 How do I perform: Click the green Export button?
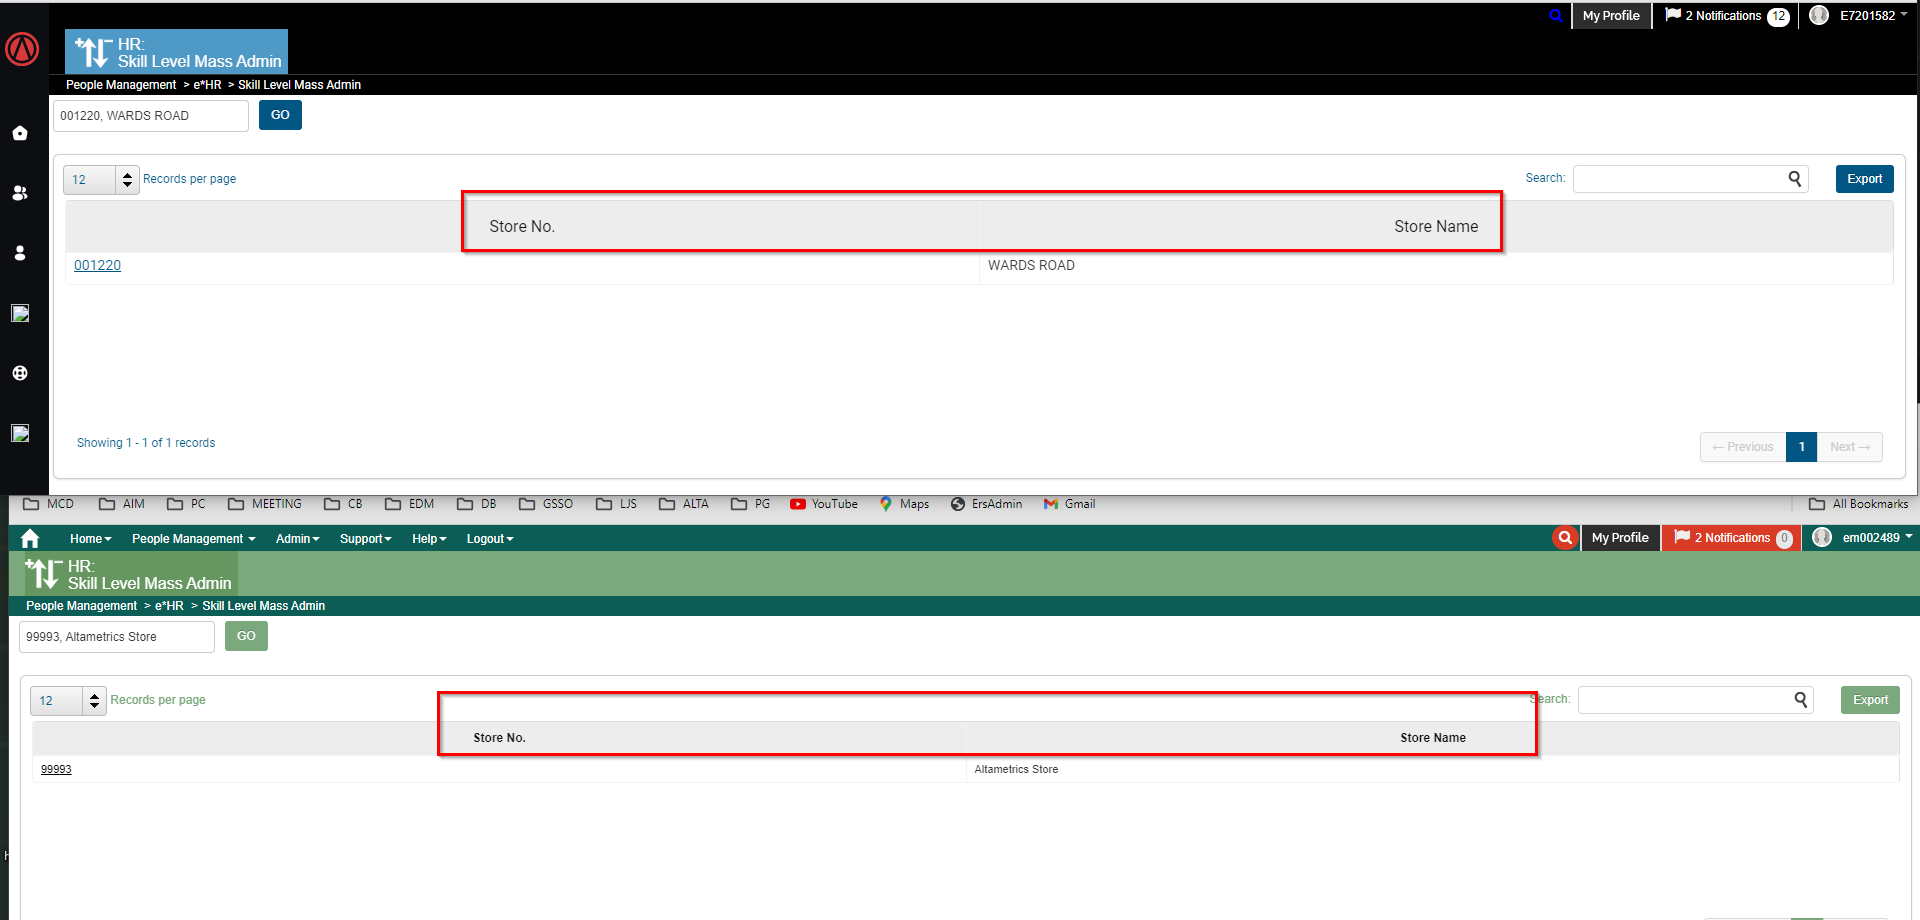click(1870, 700)
